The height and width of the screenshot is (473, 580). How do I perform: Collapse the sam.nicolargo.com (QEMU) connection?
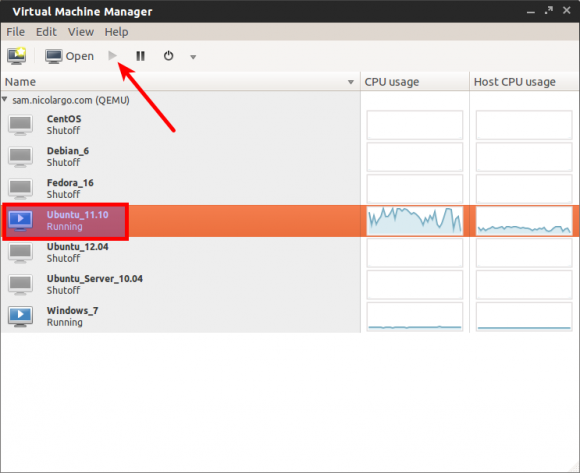point(4,99)
